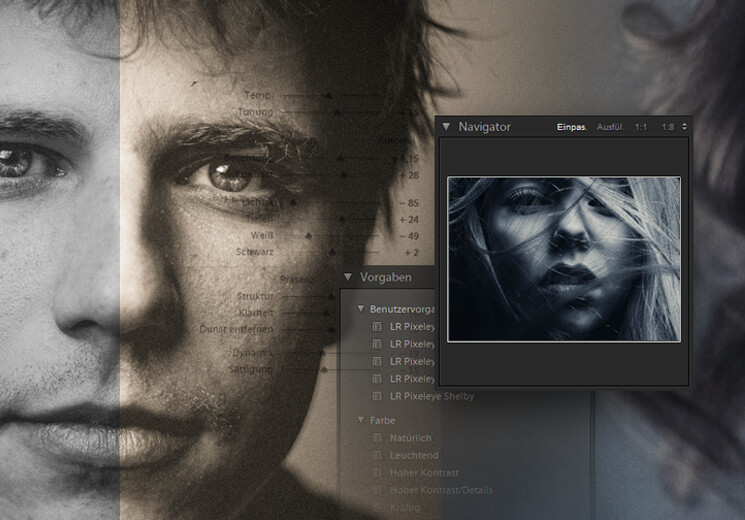This screenshot has height=520, width=745.
Task: Click the Dynamik slider handle
Action: coord(324,353)
